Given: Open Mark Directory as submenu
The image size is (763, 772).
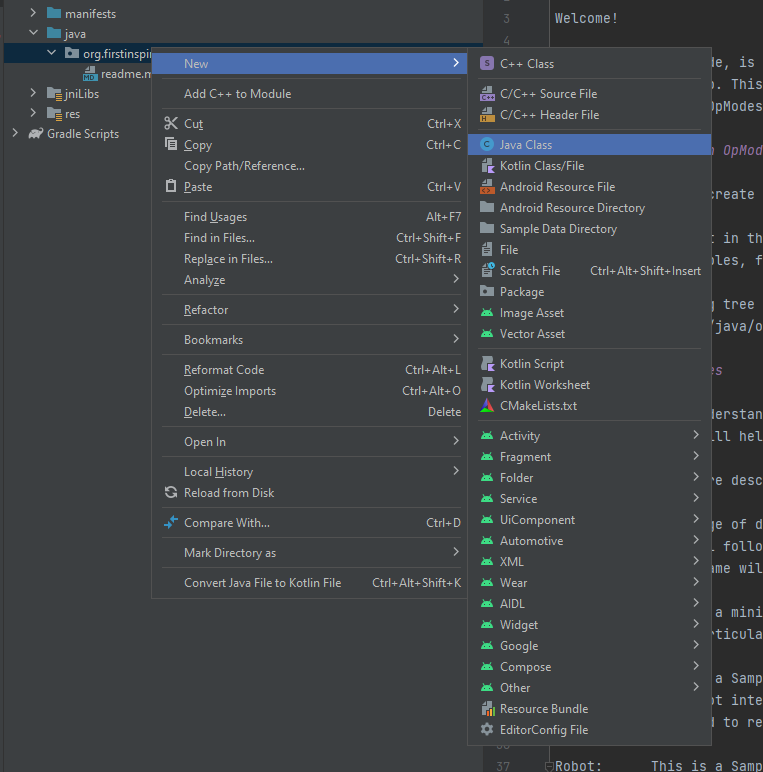Looking at the screenshot, I should pyautogui.click(x=309, y=553).
